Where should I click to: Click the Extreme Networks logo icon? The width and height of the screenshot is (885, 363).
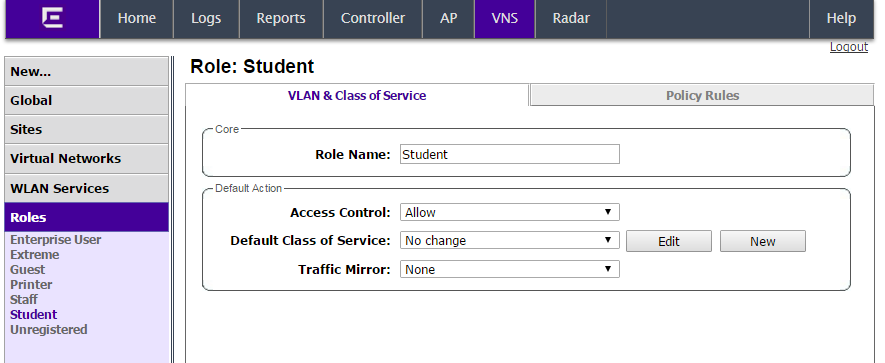(52, 18)
